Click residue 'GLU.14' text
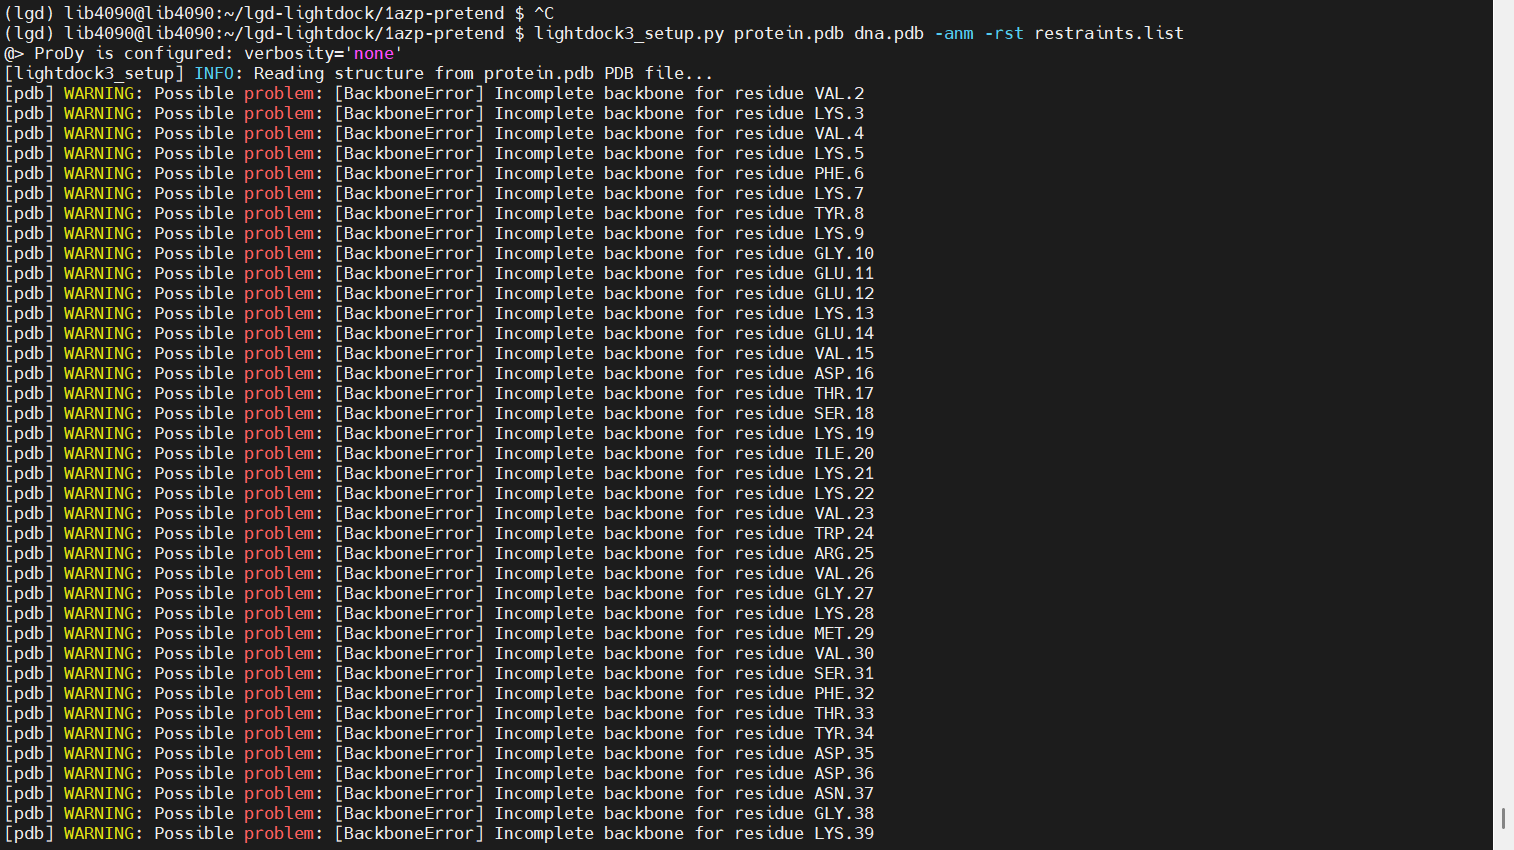The width and height of the screenshot is (1514, 850). point(844,333)
